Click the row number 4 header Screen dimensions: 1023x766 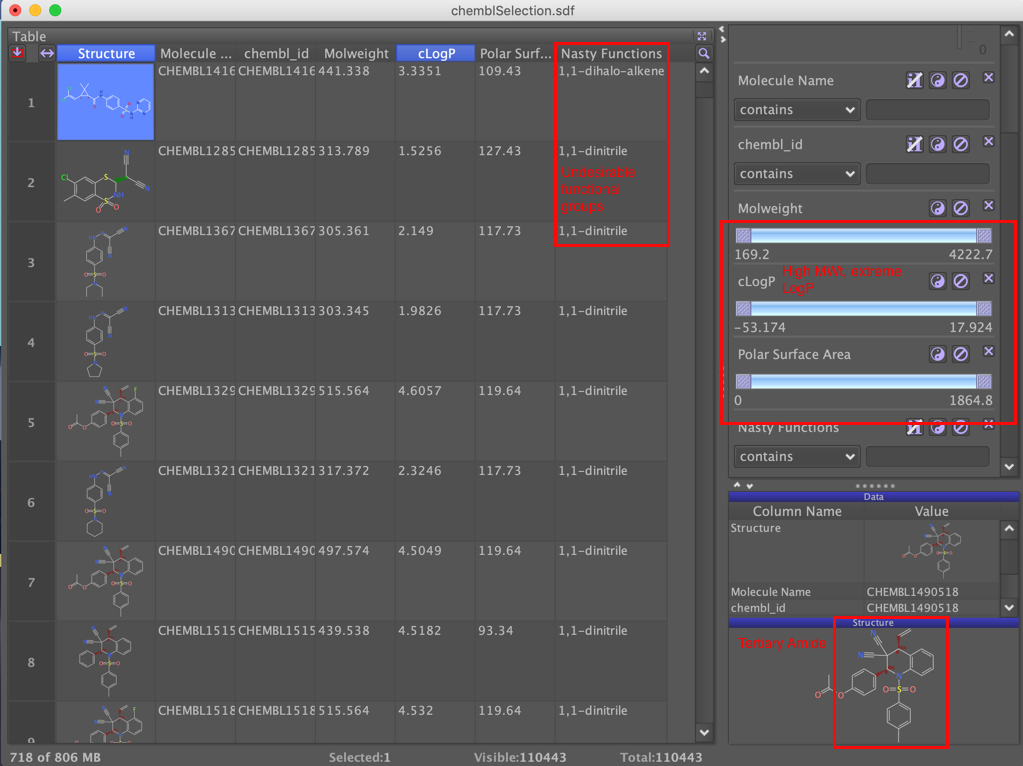(31, 343)
